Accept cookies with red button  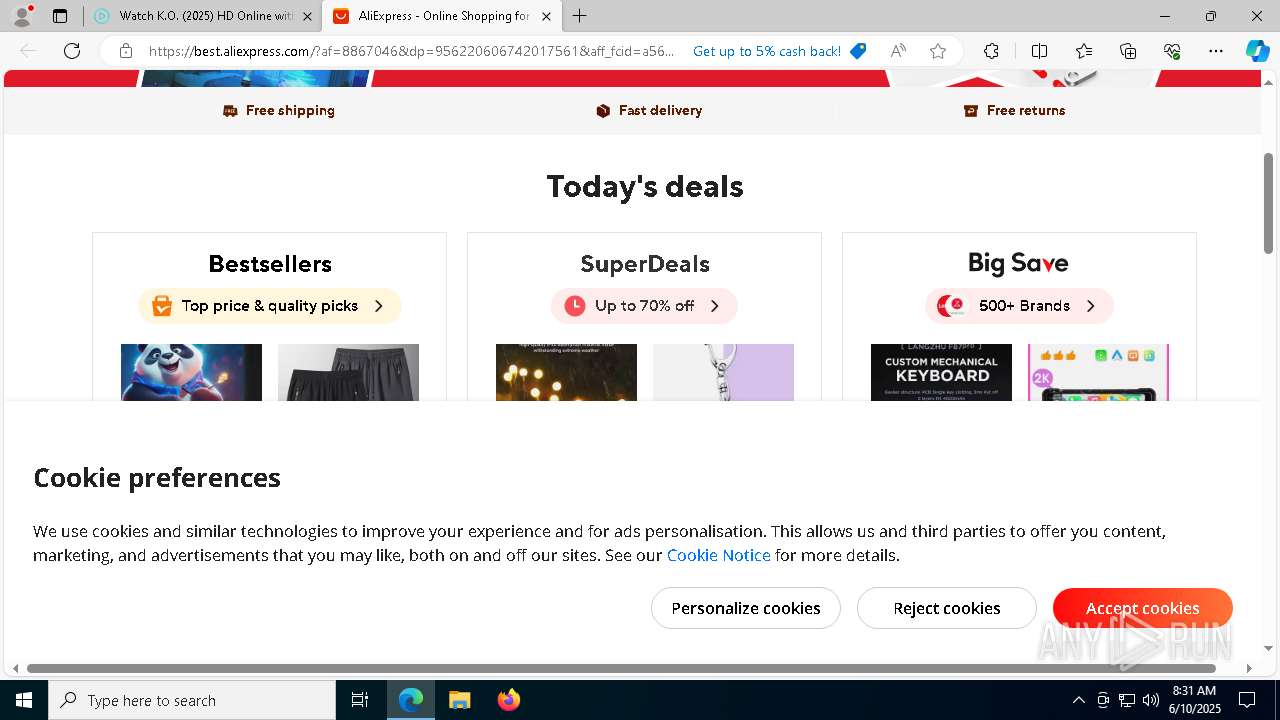[x=1142, y=608]
